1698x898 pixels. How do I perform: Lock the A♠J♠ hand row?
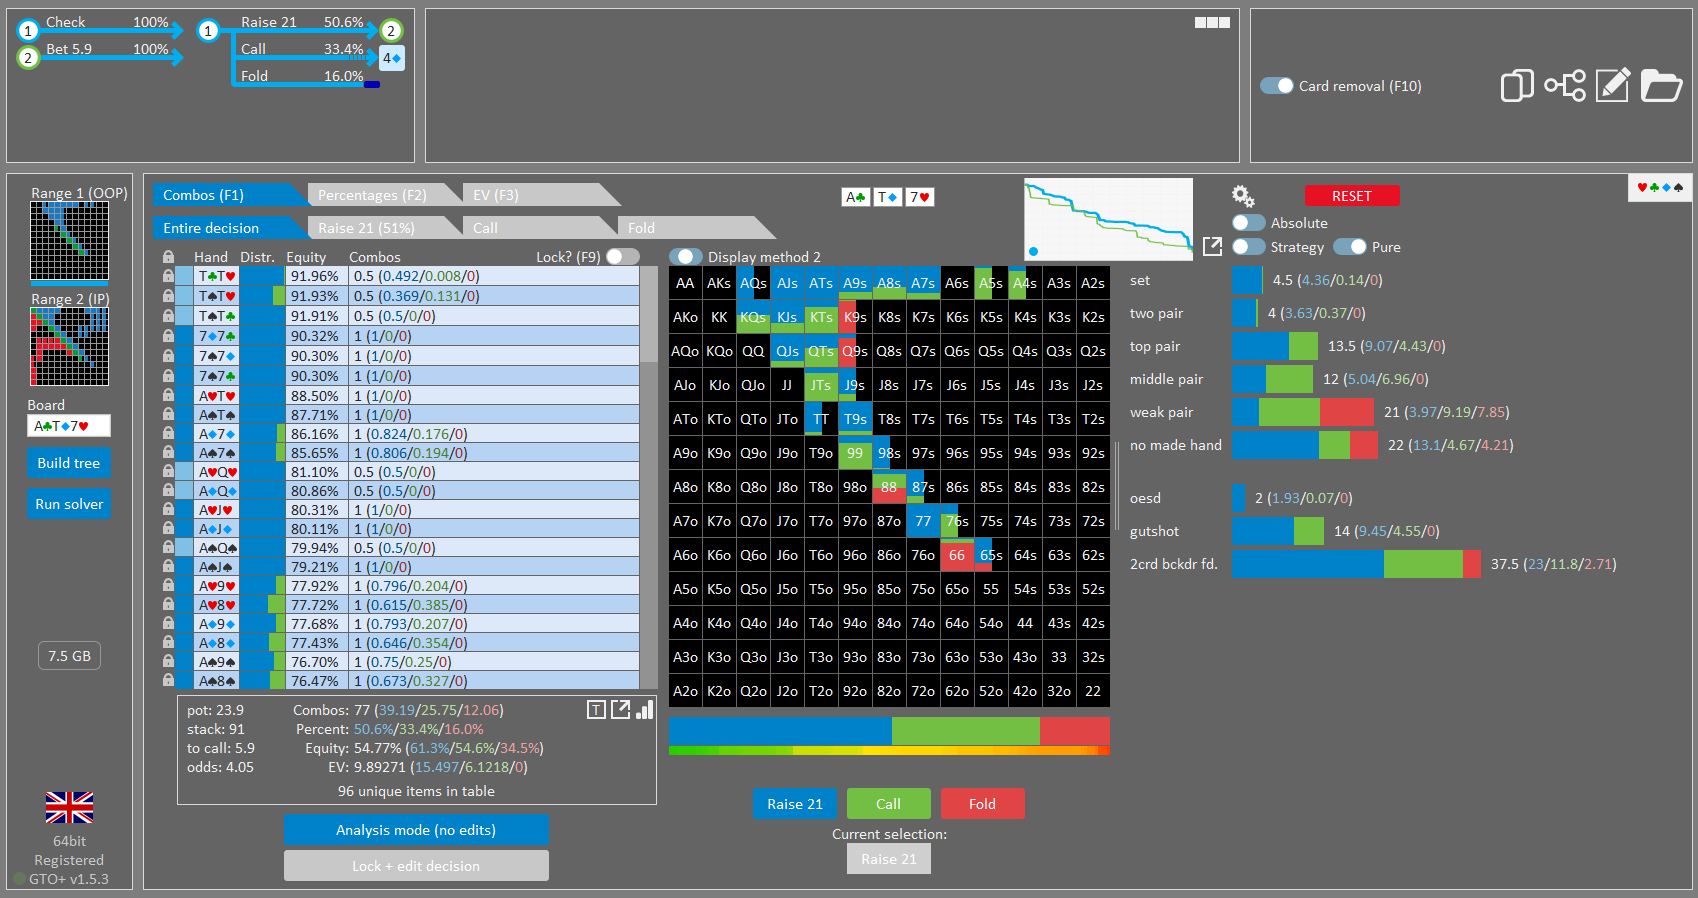click(168, 567)
